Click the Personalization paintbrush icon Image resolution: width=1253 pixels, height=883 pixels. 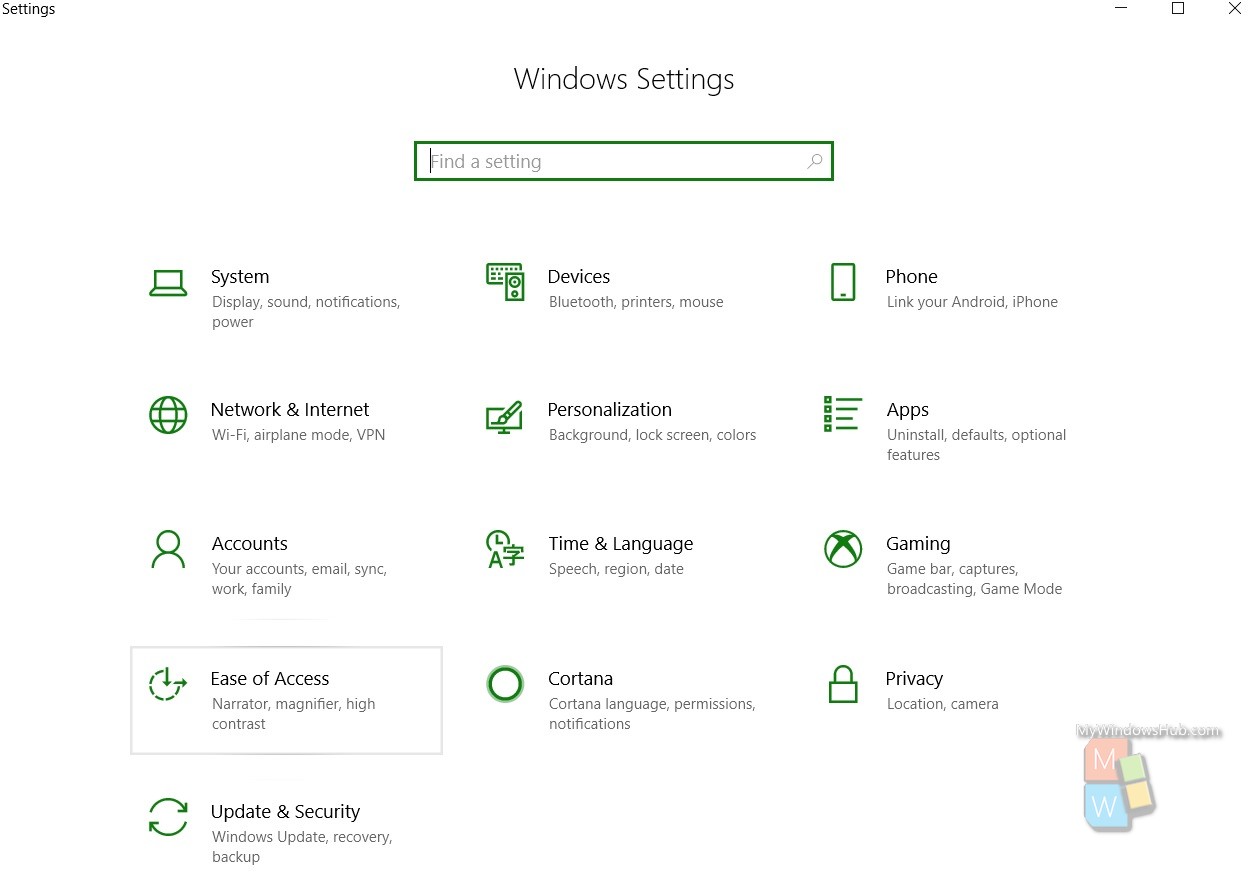504,417
